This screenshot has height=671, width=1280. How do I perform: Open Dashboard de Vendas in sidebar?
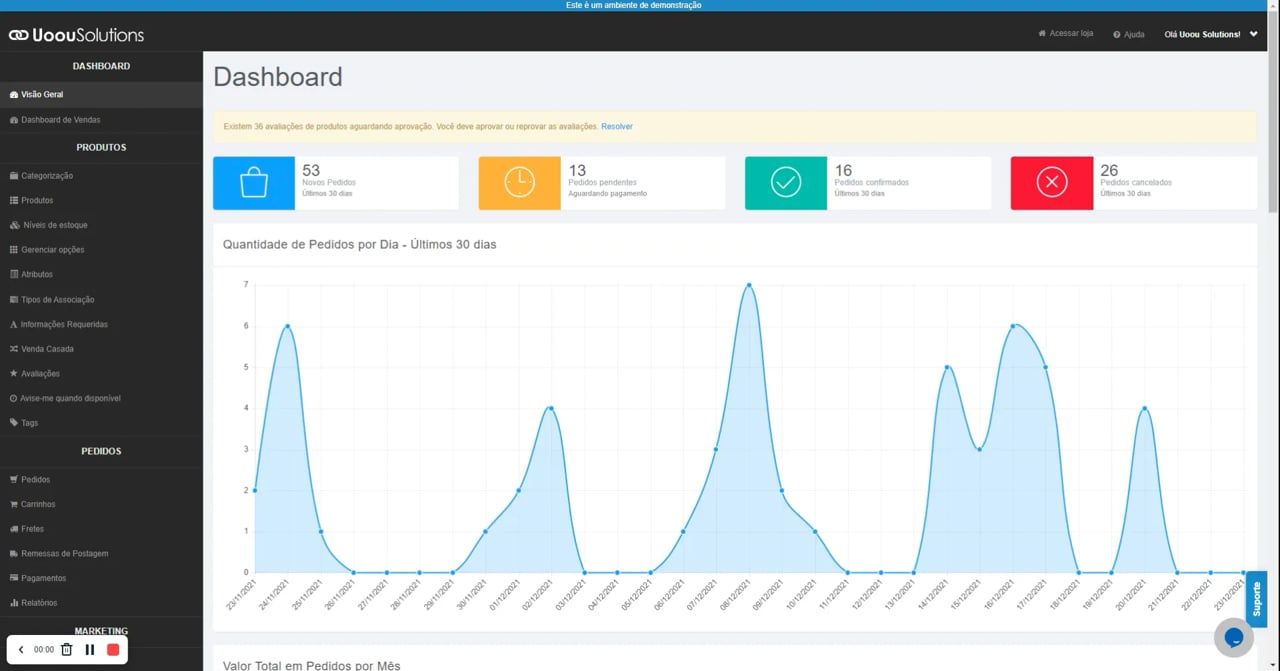60,120
